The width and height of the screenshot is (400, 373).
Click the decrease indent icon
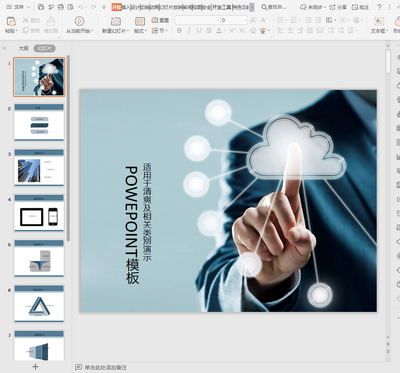click(x=308, y=20)
